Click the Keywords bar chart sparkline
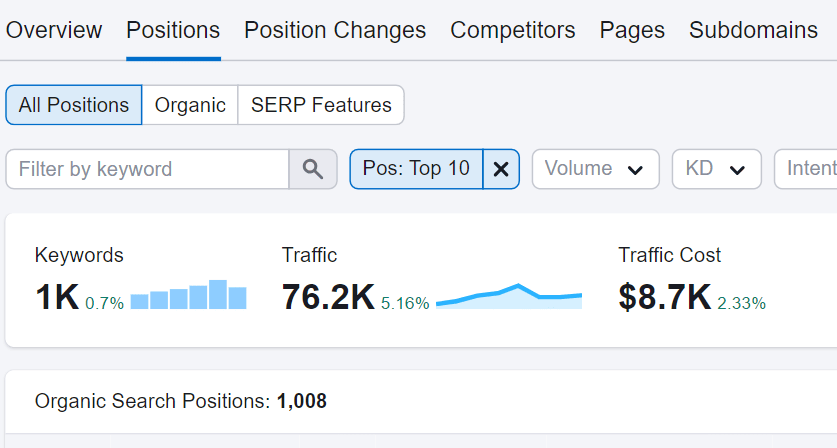Screen dimensions: 837x448 (188, 295)
